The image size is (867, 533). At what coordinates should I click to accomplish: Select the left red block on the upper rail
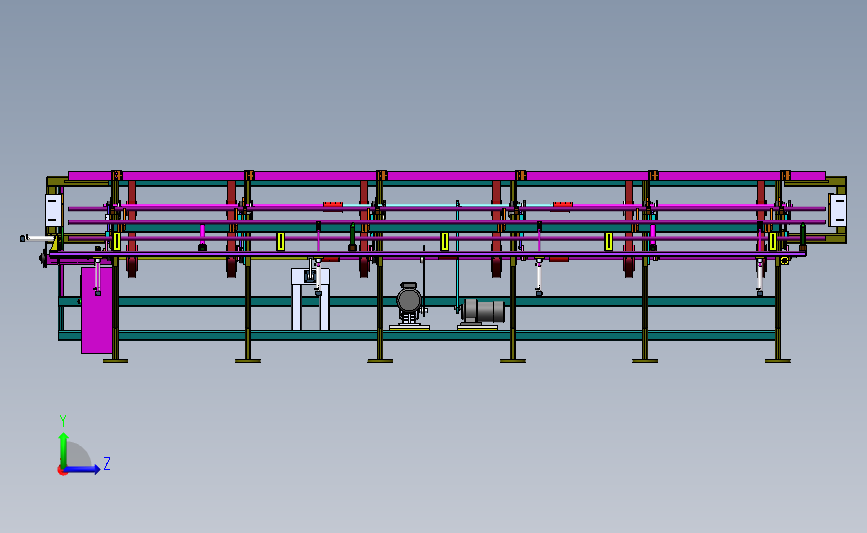pos(333,205)
